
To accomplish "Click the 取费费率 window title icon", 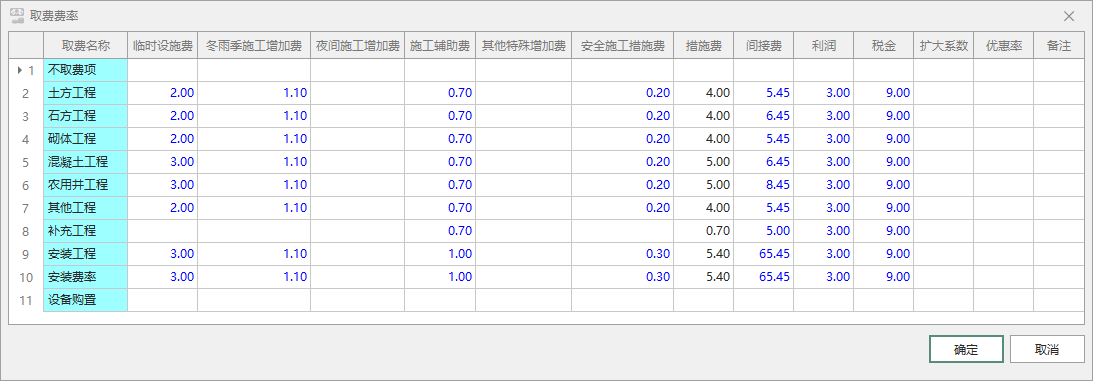I will 17,15.
